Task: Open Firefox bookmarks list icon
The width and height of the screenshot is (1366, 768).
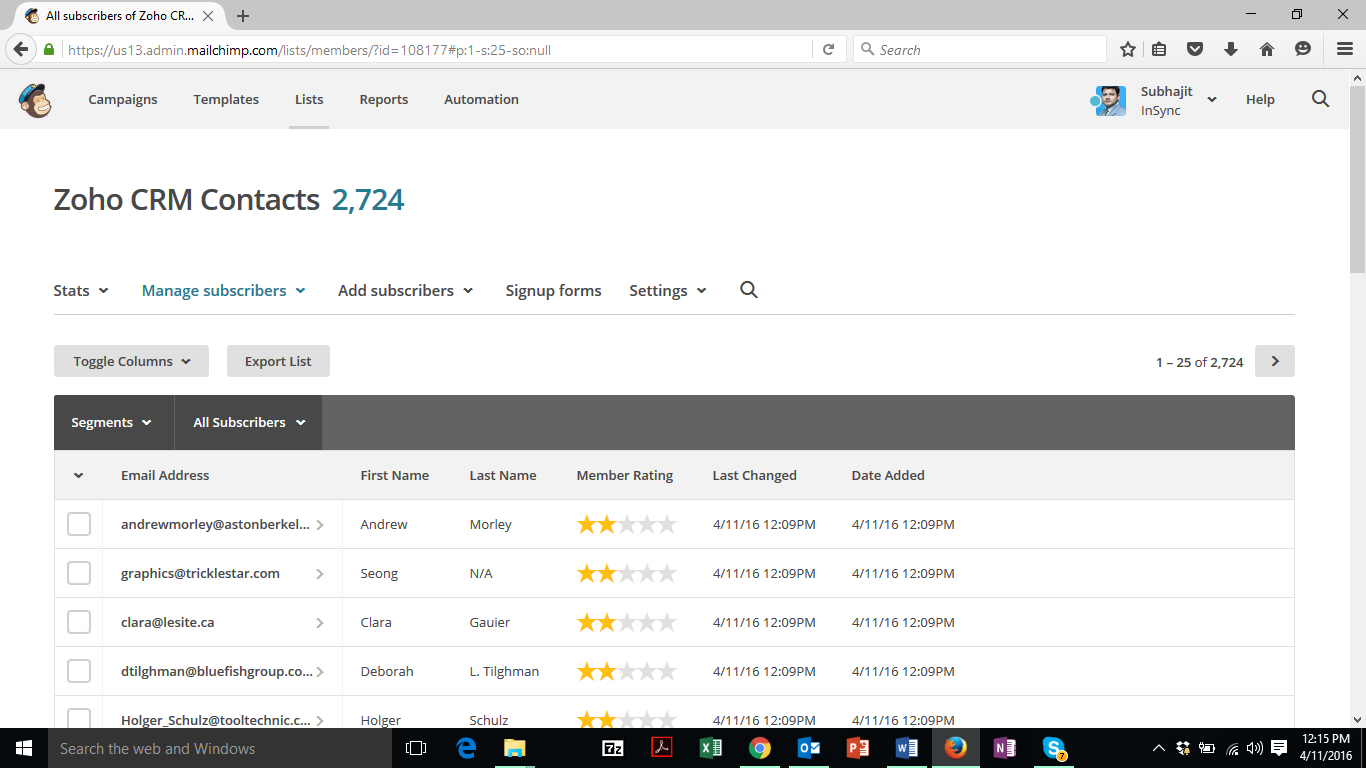Action: point(1159,49)
